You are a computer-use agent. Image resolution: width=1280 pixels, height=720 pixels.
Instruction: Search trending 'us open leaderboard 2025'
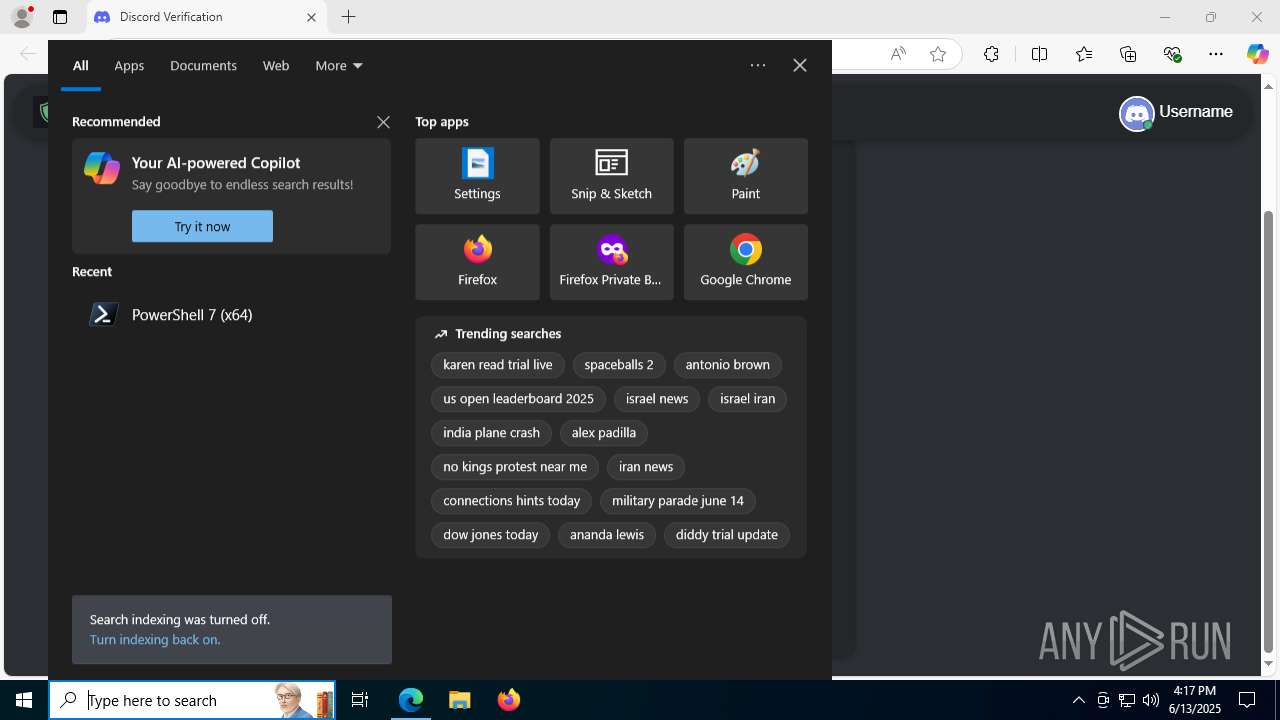tap(518, 399)
